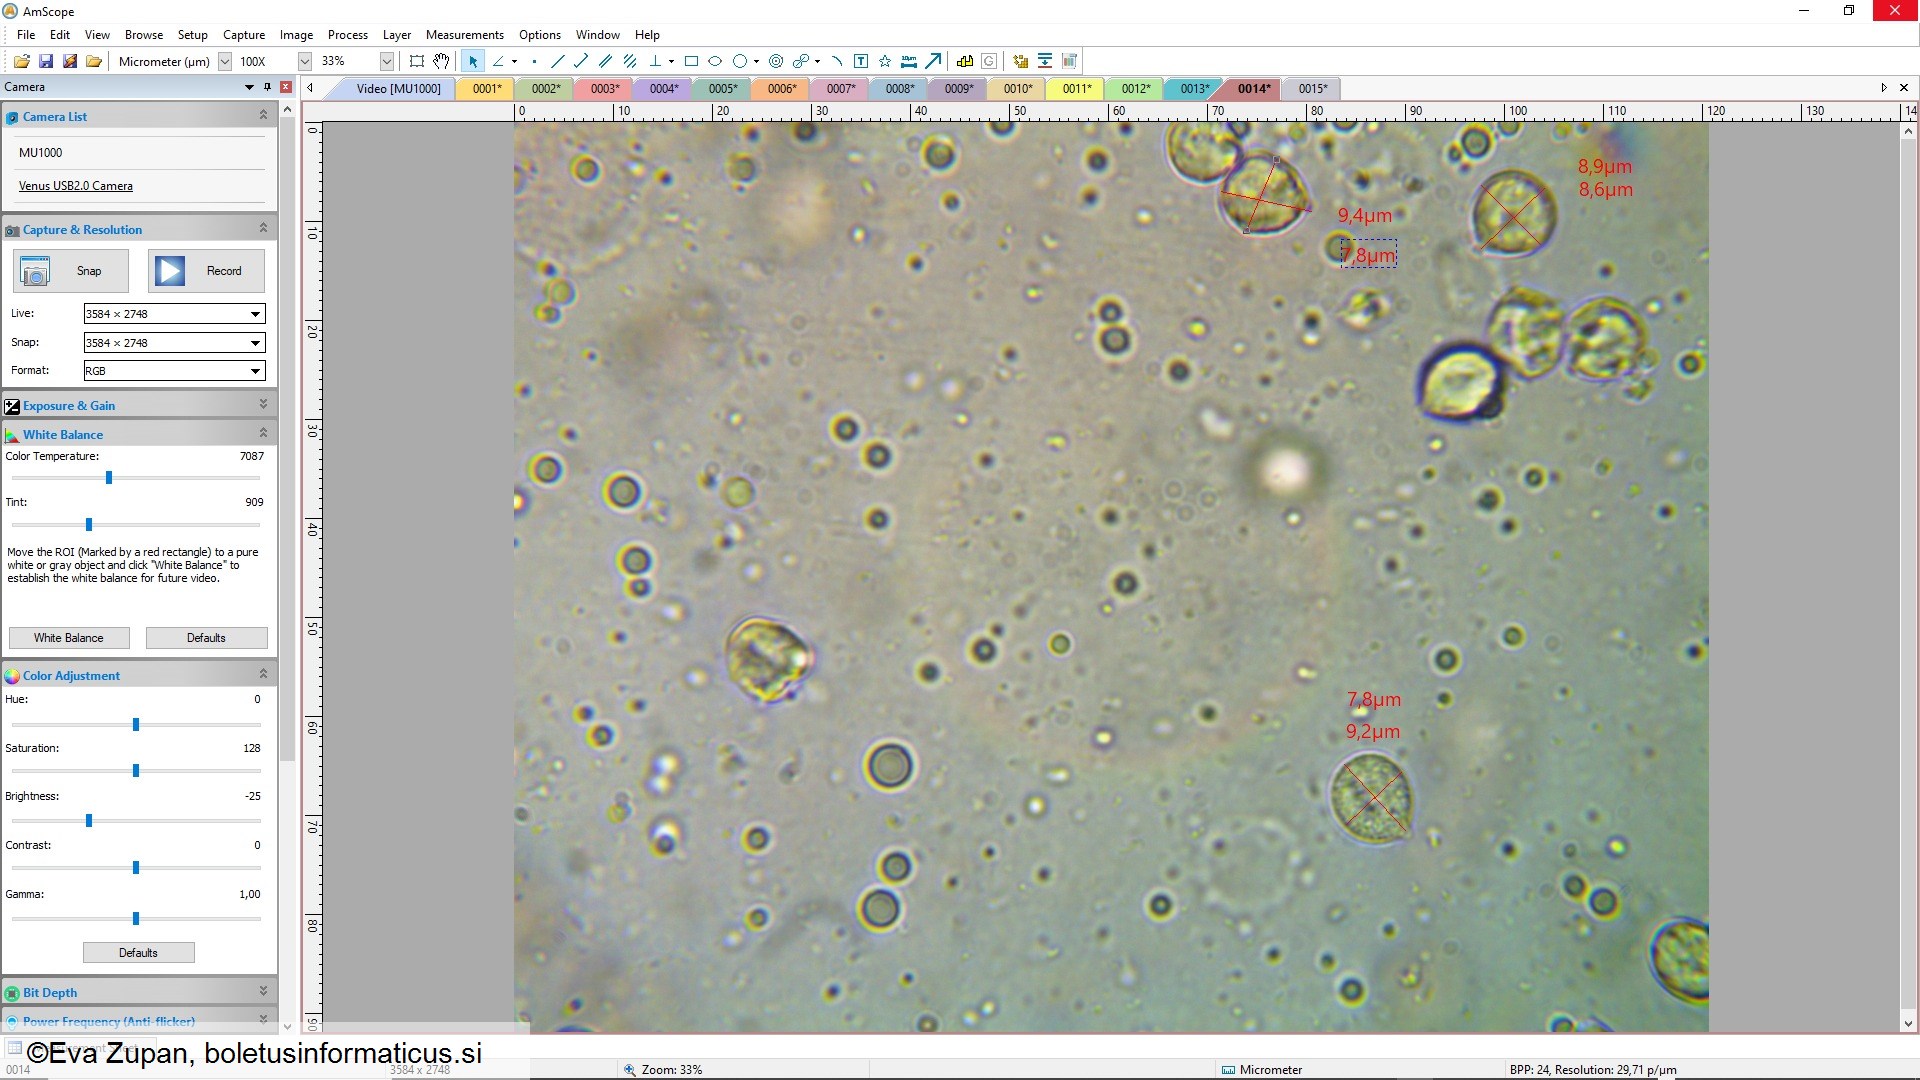
Task: Open the Venus USB2.0 Camera link
Action: (75, 186)
